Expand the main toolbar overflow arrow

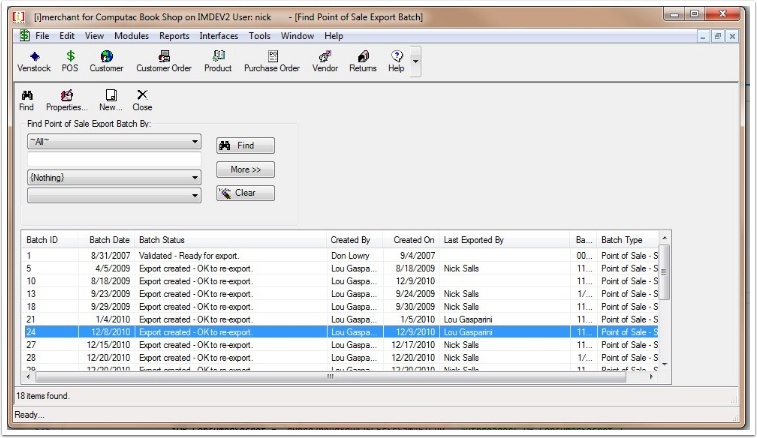[415, 61]
